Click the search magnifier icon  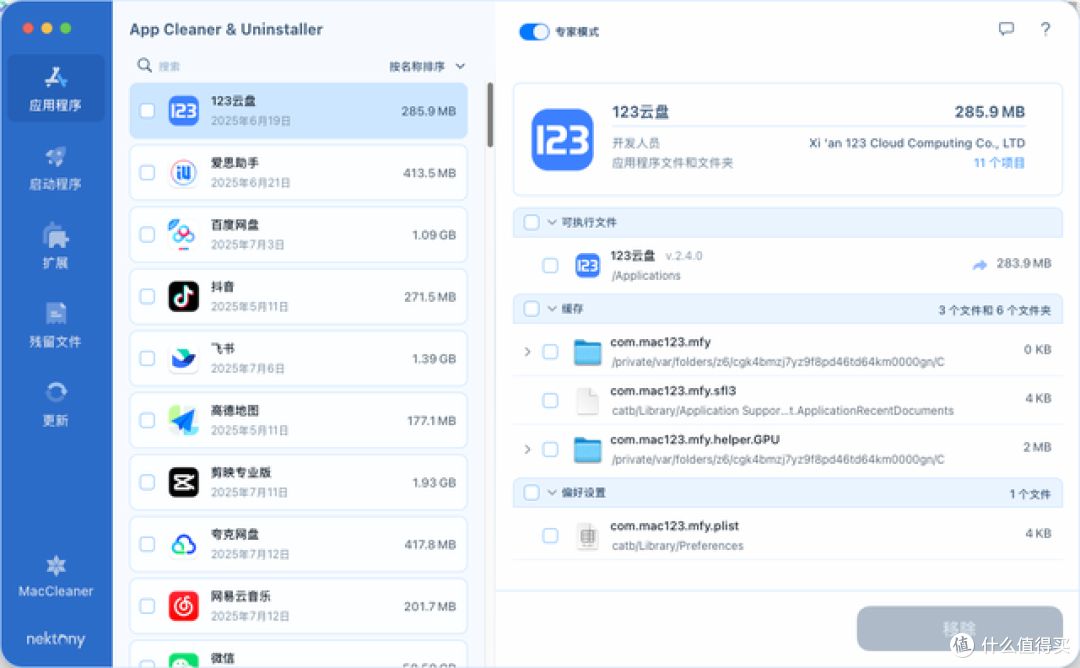coord(144,65)
